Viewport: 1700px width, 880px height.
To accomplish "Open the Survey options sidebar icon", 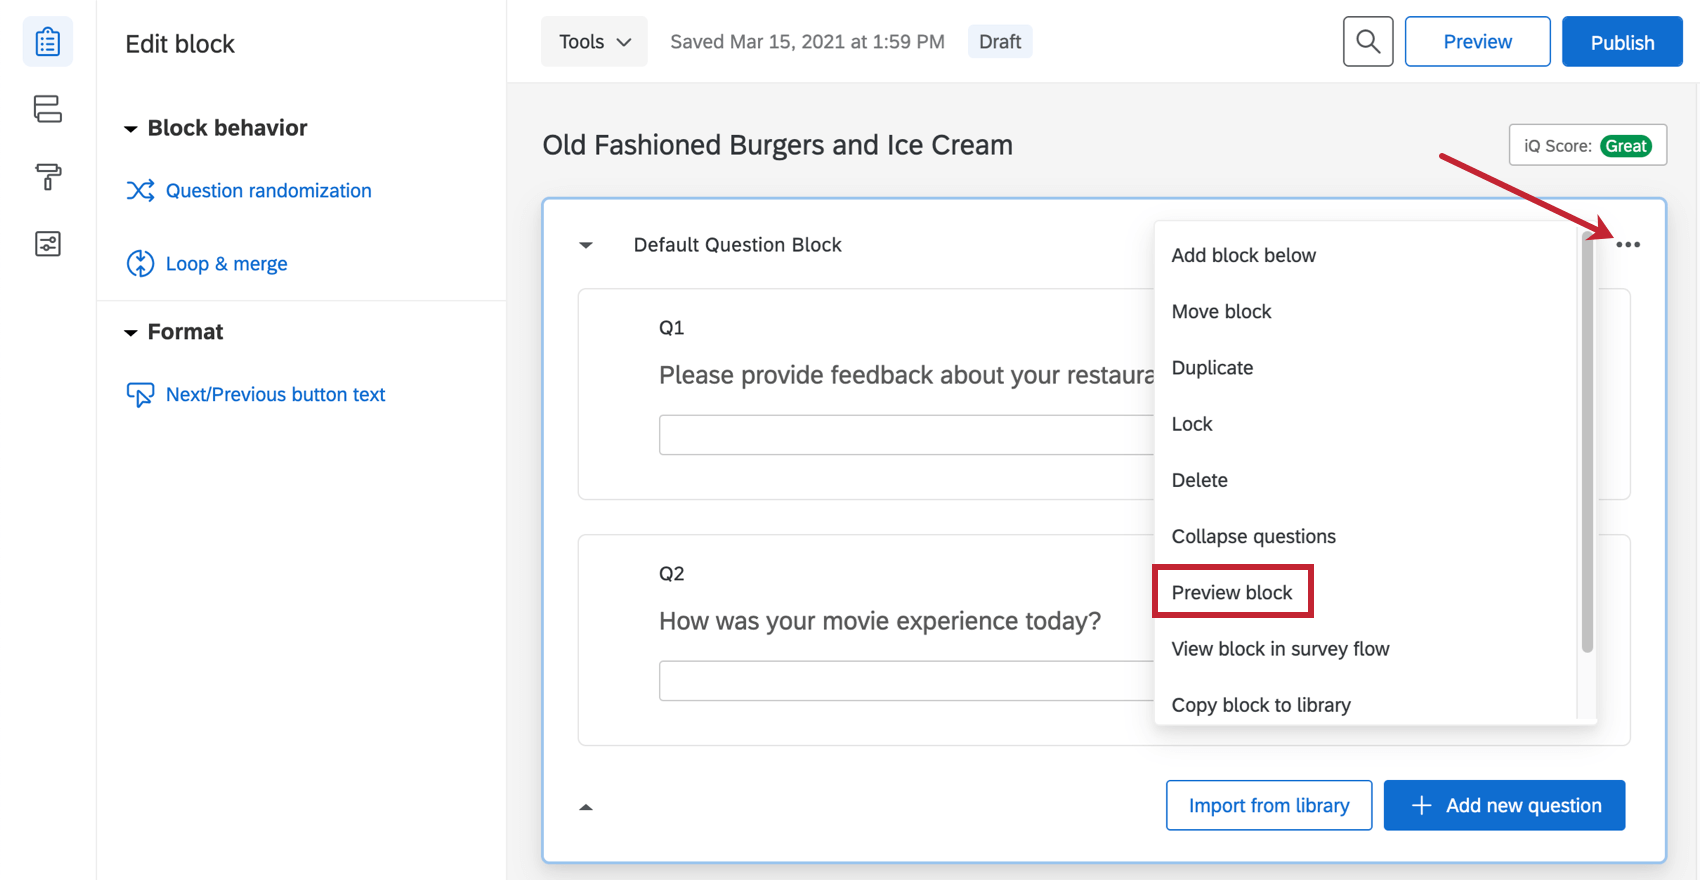I will pyautogui.click(x=48, y=244).
